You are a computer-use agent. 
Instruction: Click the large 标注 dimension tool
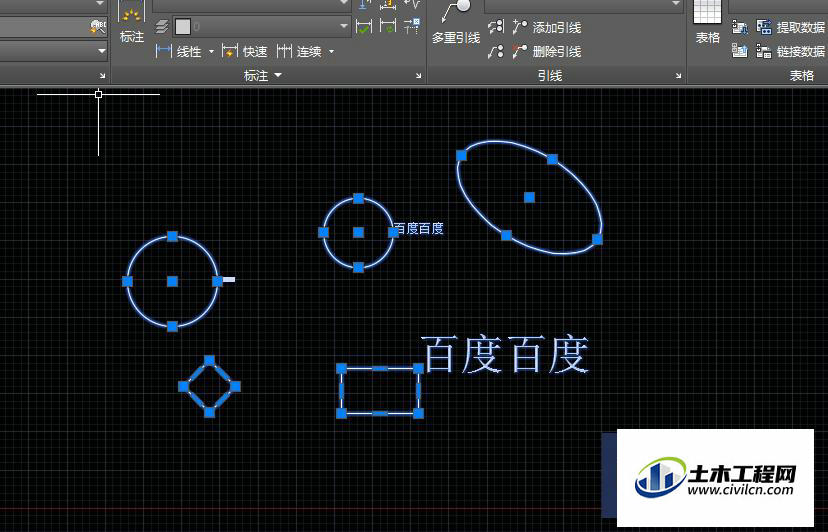pyautogui.click(x=131, y=22)
